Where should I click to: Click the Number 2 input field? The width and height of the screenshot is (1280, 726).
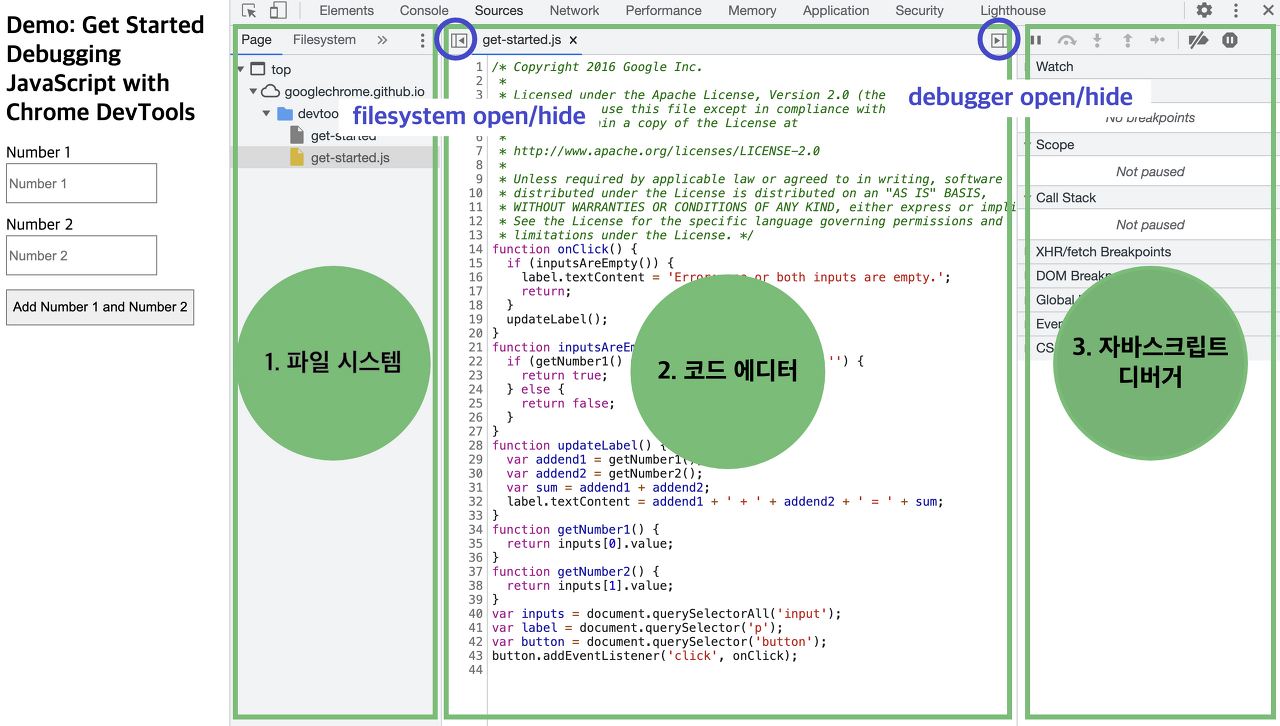pyautogui.click(x=82, y=256)
